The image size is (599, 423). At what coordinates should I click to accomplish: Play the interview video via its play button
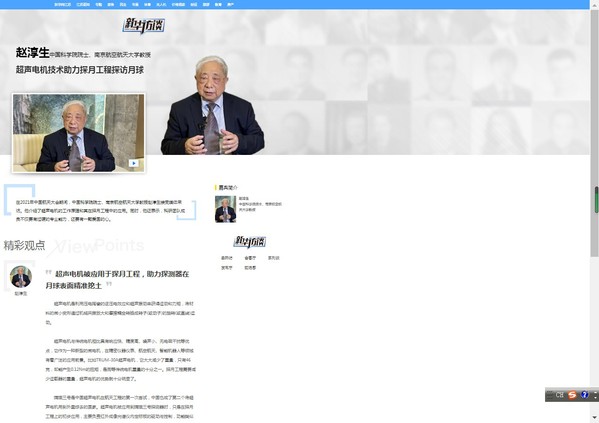pos(133,163)
